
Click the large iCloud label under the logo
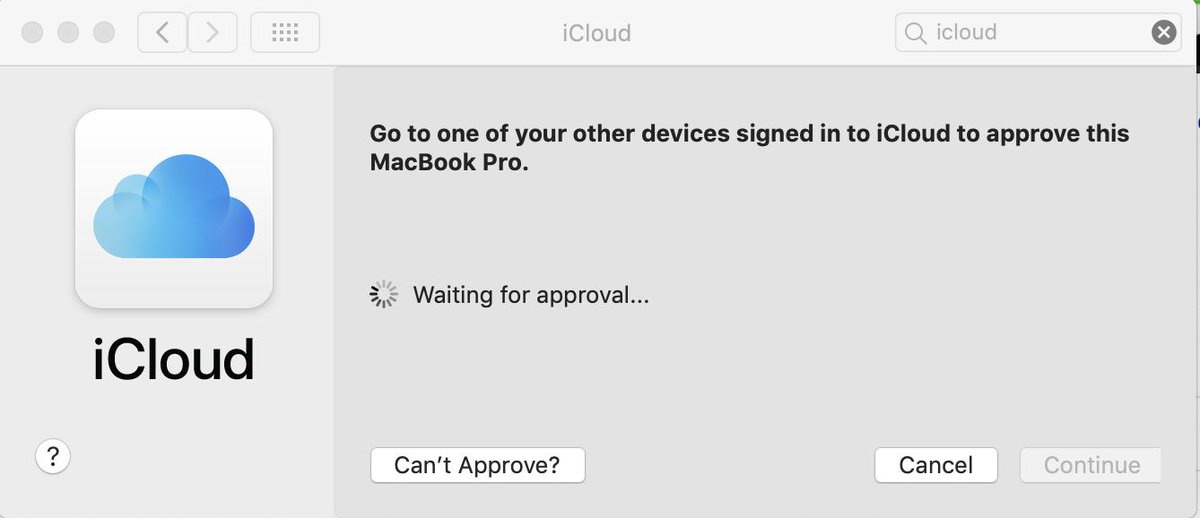[174, 360]
